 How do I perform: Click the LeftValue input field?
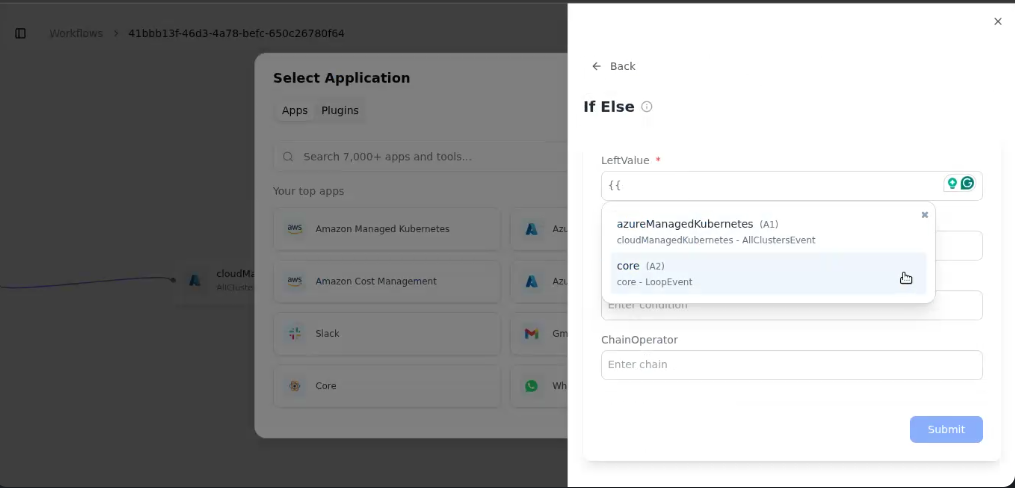[770, 186]
